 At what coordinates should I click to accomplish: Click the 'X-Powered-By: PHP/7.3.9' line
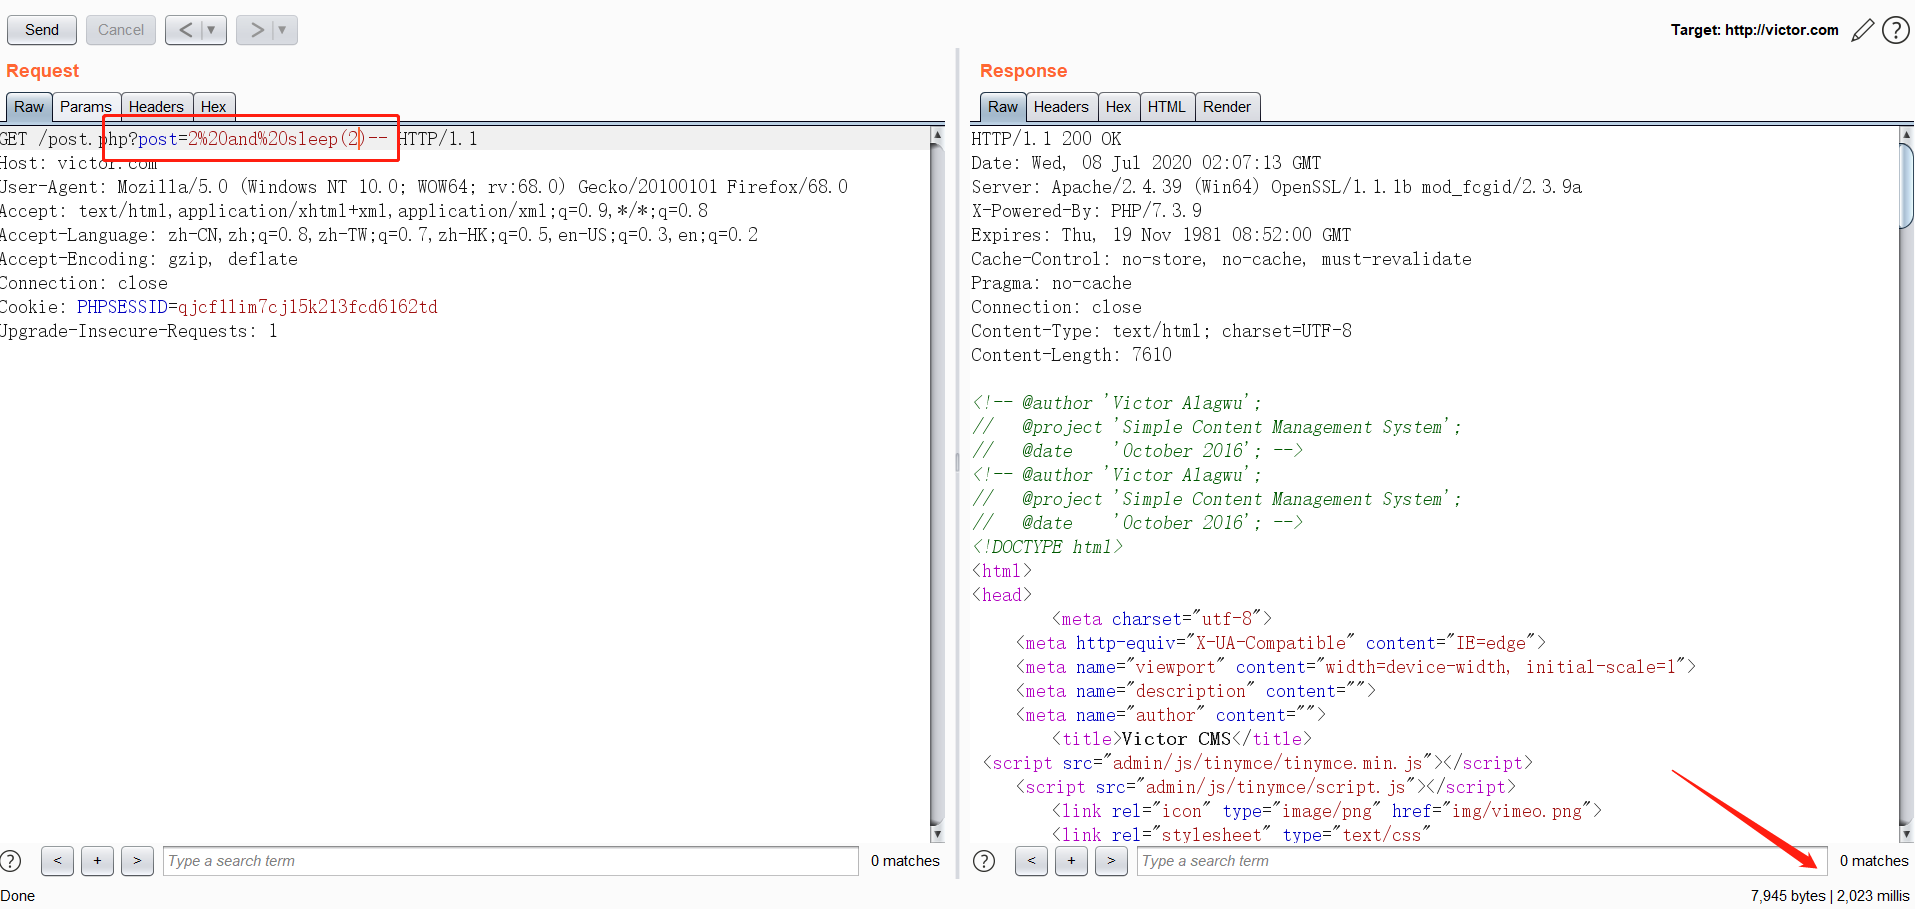(1086, 211)
